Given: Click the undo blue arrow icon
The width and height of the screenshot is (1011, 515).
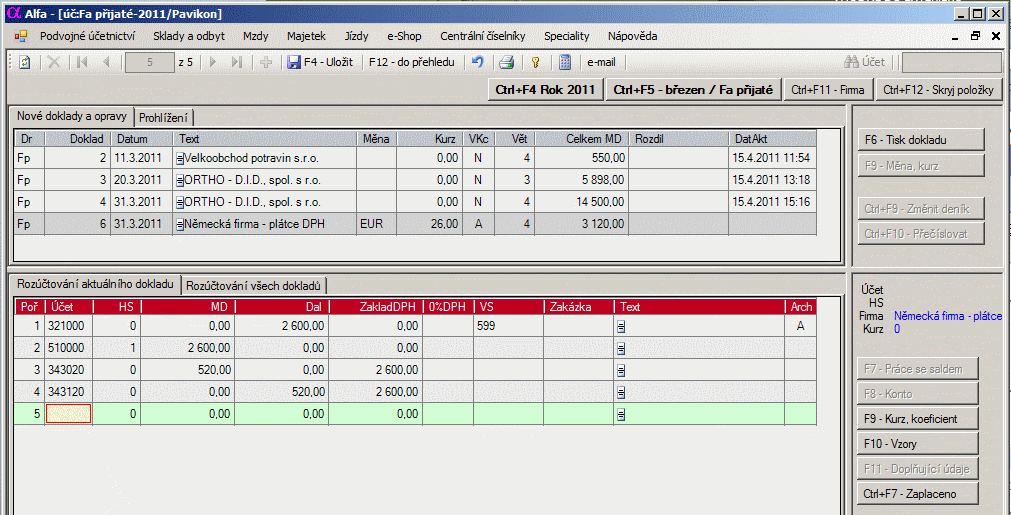Looking at the screenshot, I should pos(478,63).
